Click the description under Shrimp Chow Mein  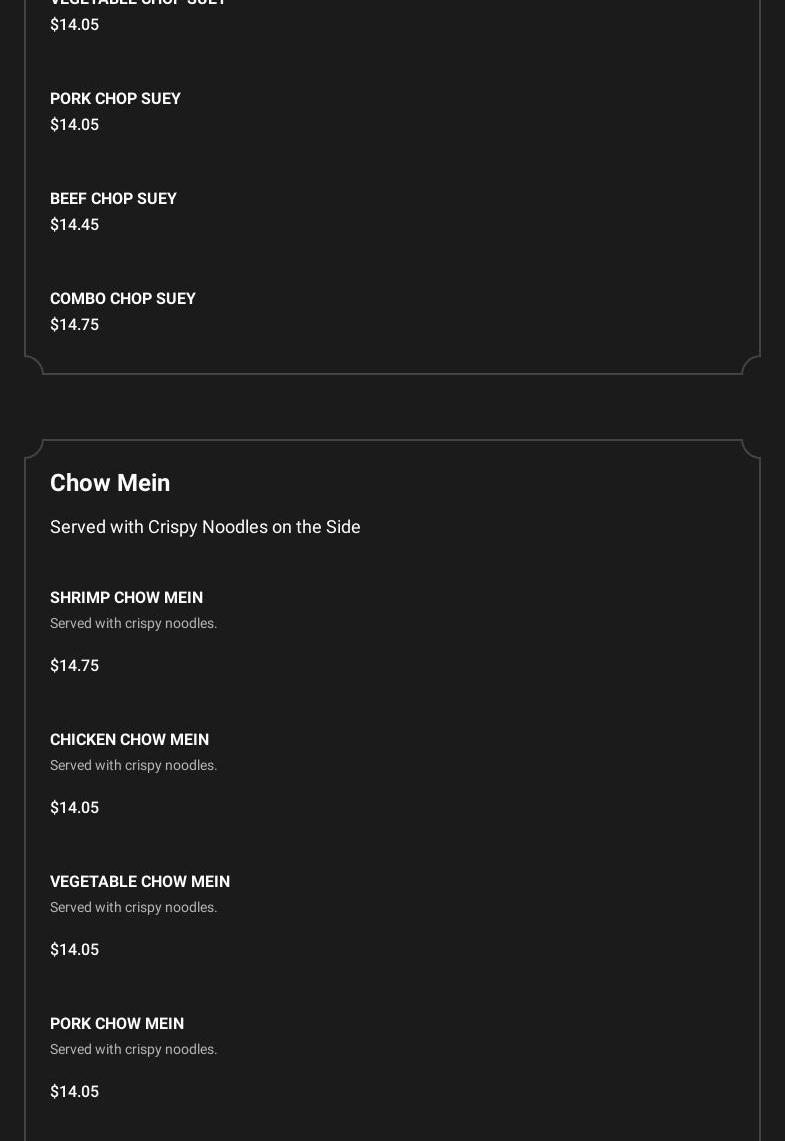click(x=133, y=624)
